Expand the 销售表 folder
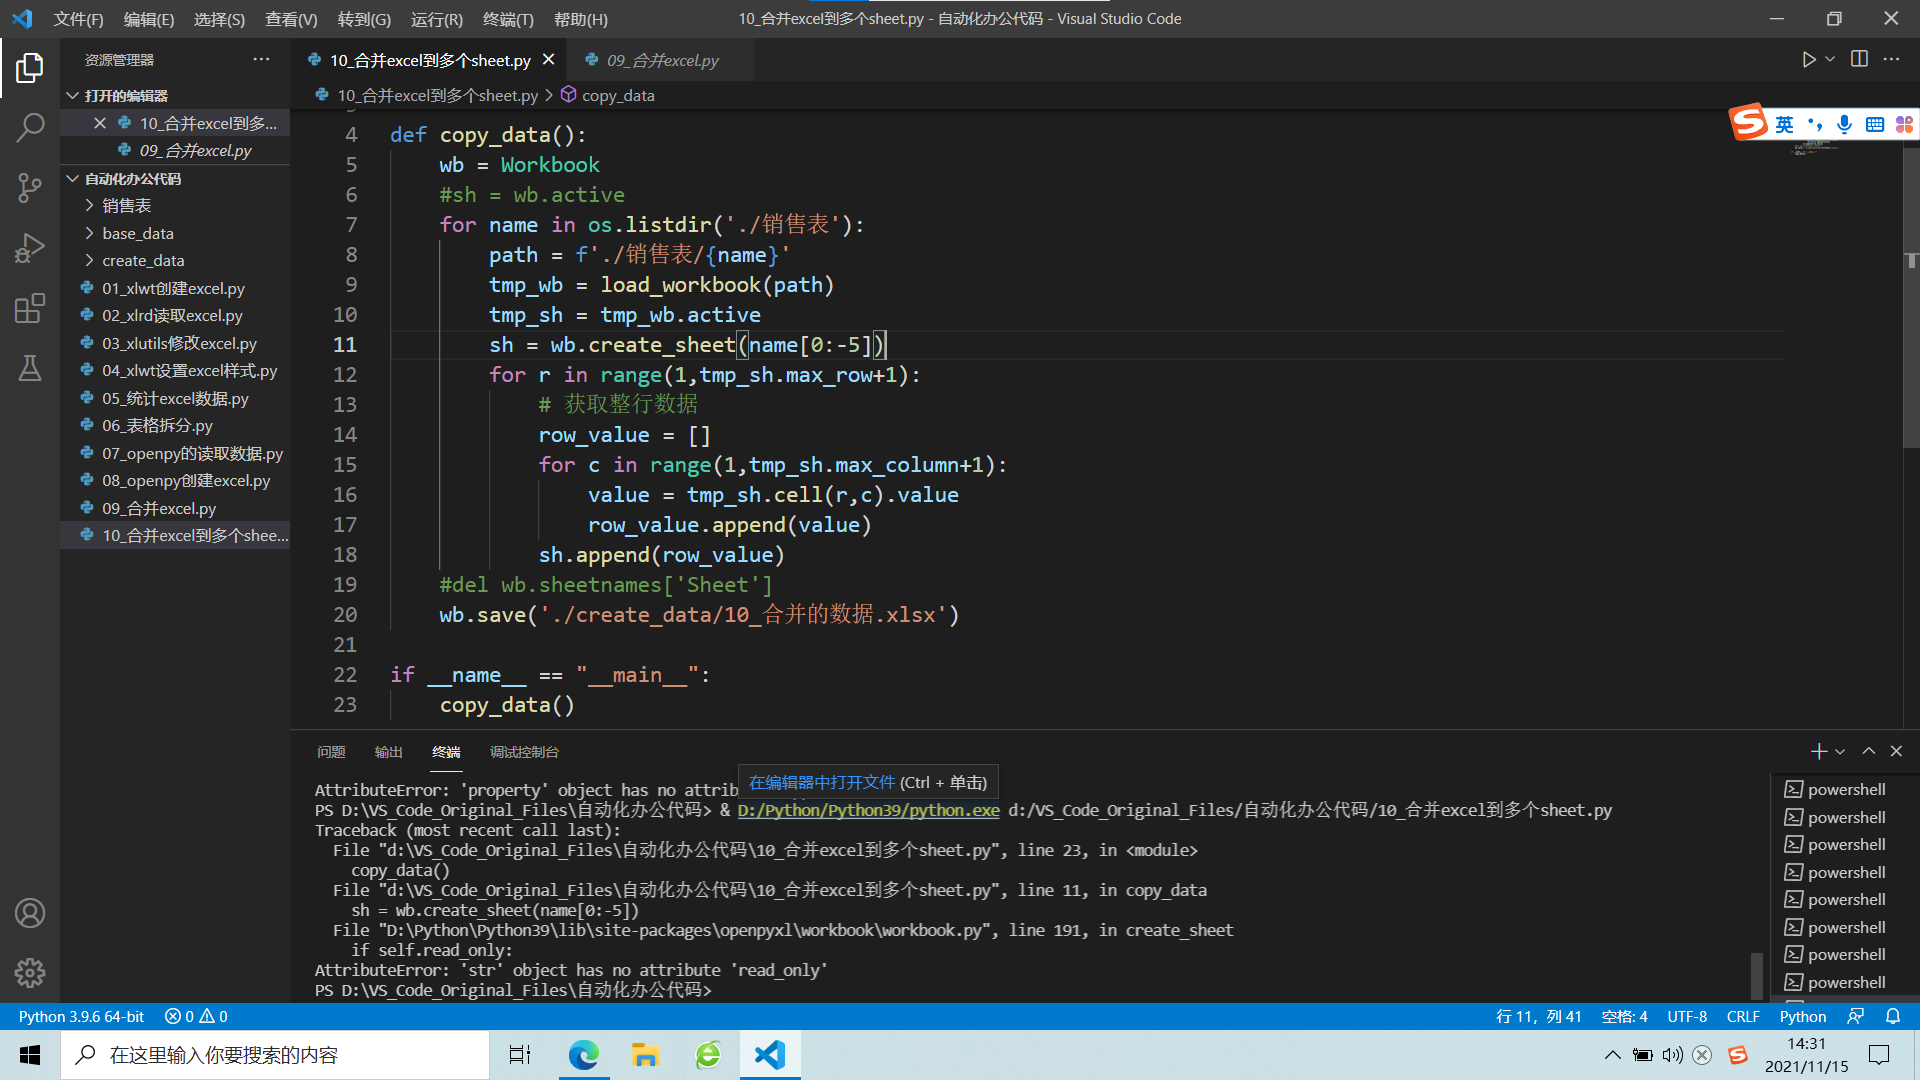 [x=126, y=205]
